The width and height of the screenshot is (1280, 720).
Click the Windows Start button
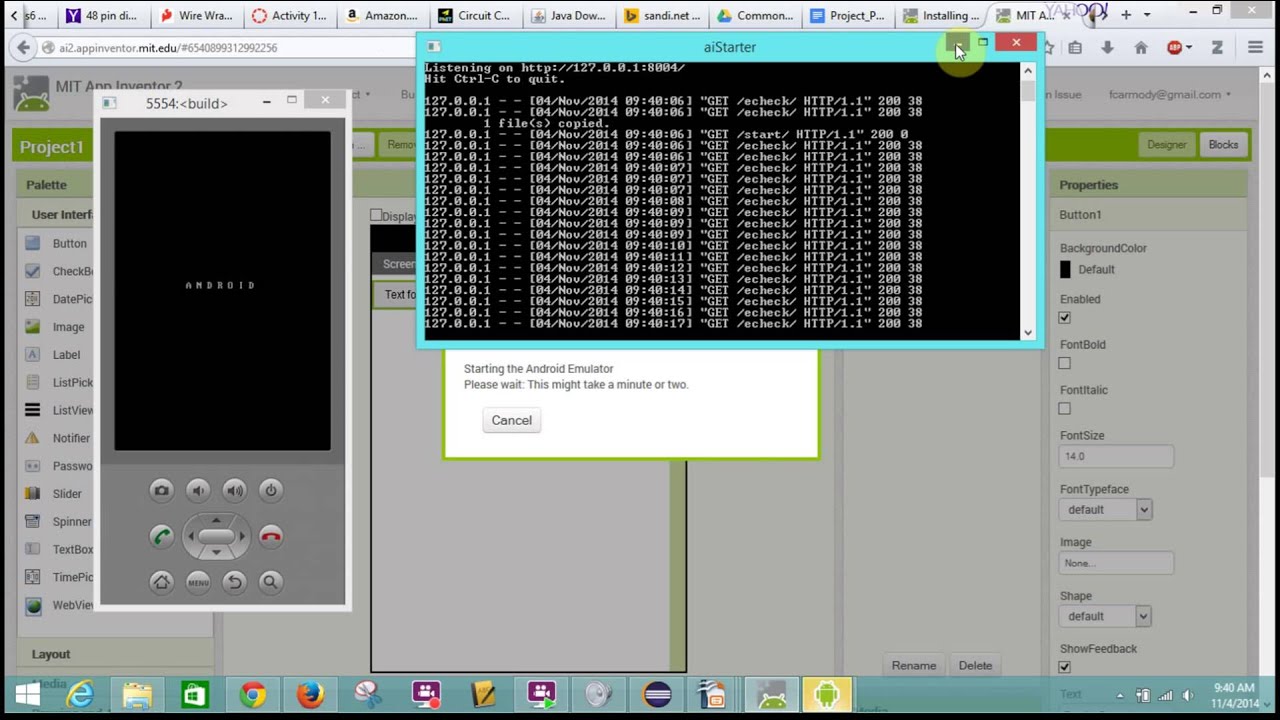26,694
